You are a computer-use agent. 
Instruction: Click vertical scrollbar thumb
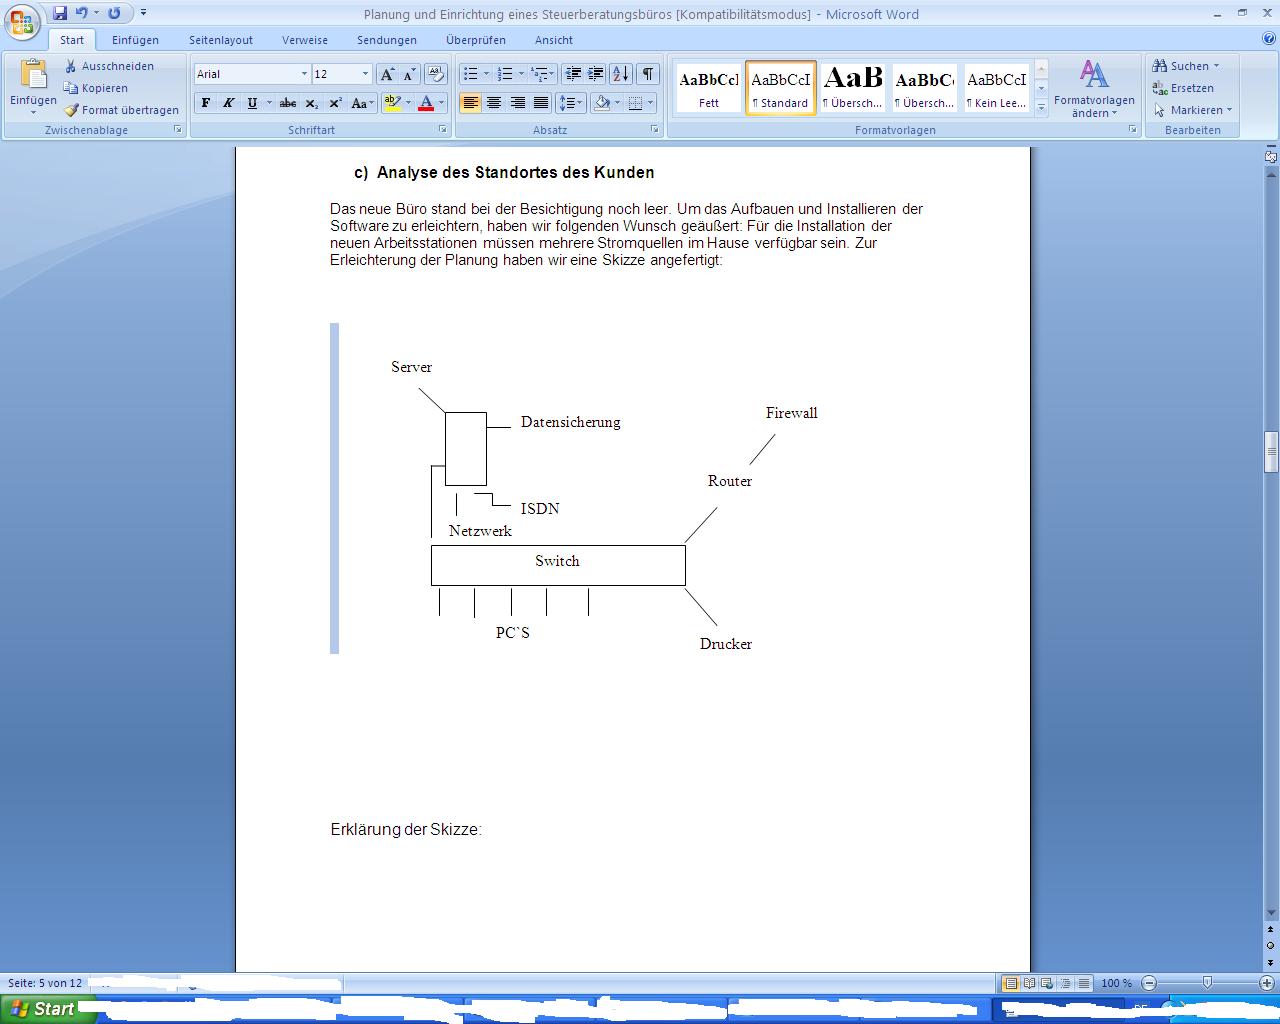tap(1271, 451)
